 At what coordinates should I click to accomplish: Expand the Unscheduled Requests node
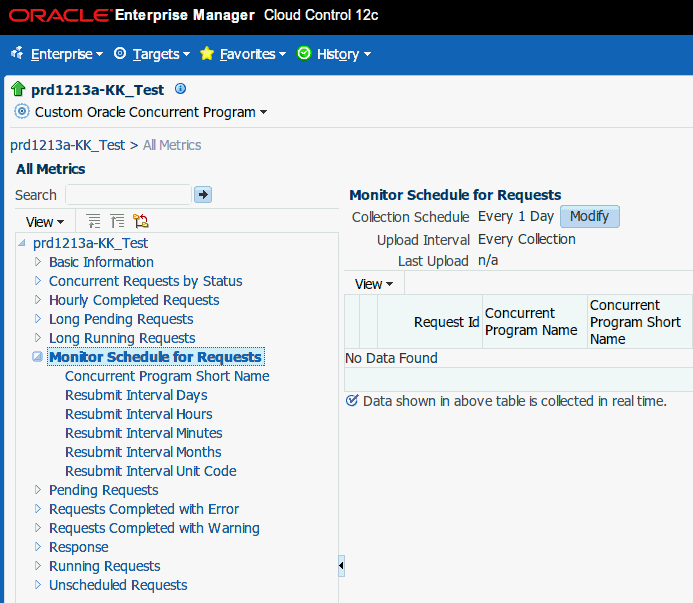pyautogui.click(x=38, y=584)
